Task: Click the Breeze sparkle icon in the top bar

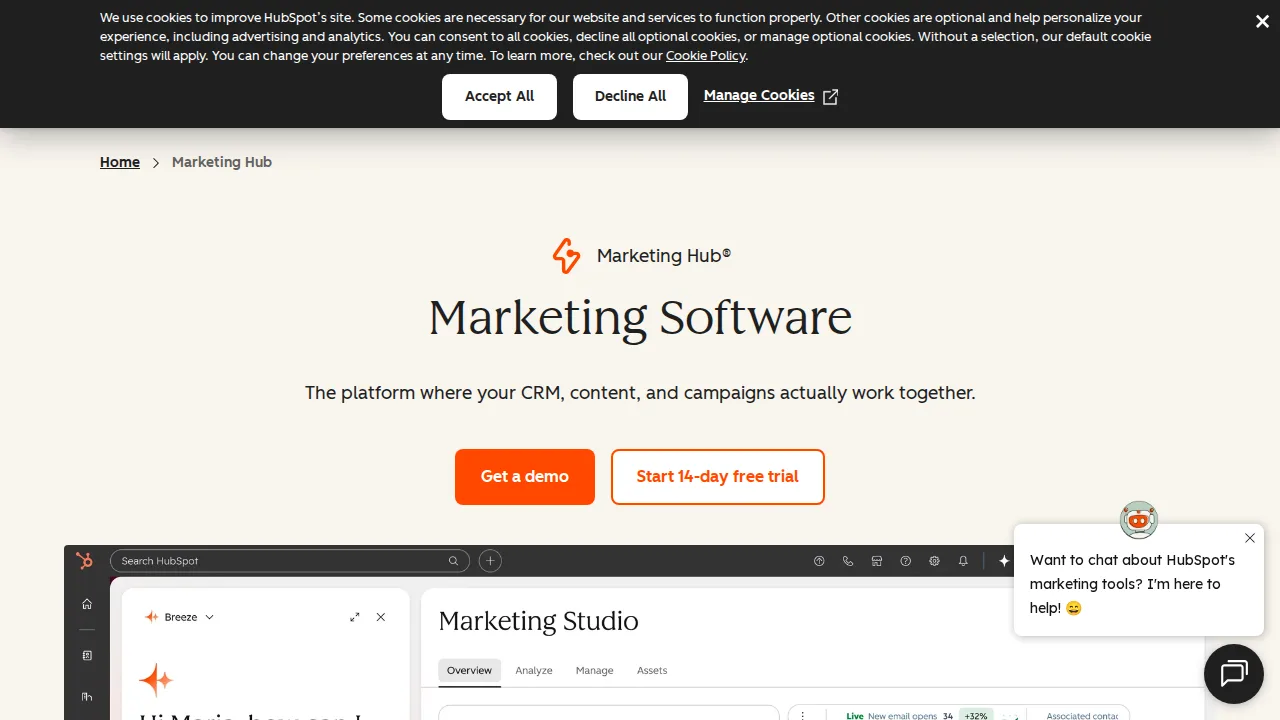Action: click(1005, 561)
